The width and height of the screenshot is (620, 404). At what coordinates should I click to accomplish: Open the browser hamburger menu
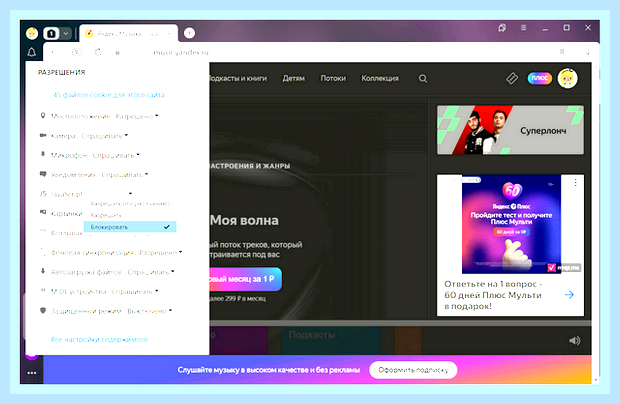click(x=524, y=28)
